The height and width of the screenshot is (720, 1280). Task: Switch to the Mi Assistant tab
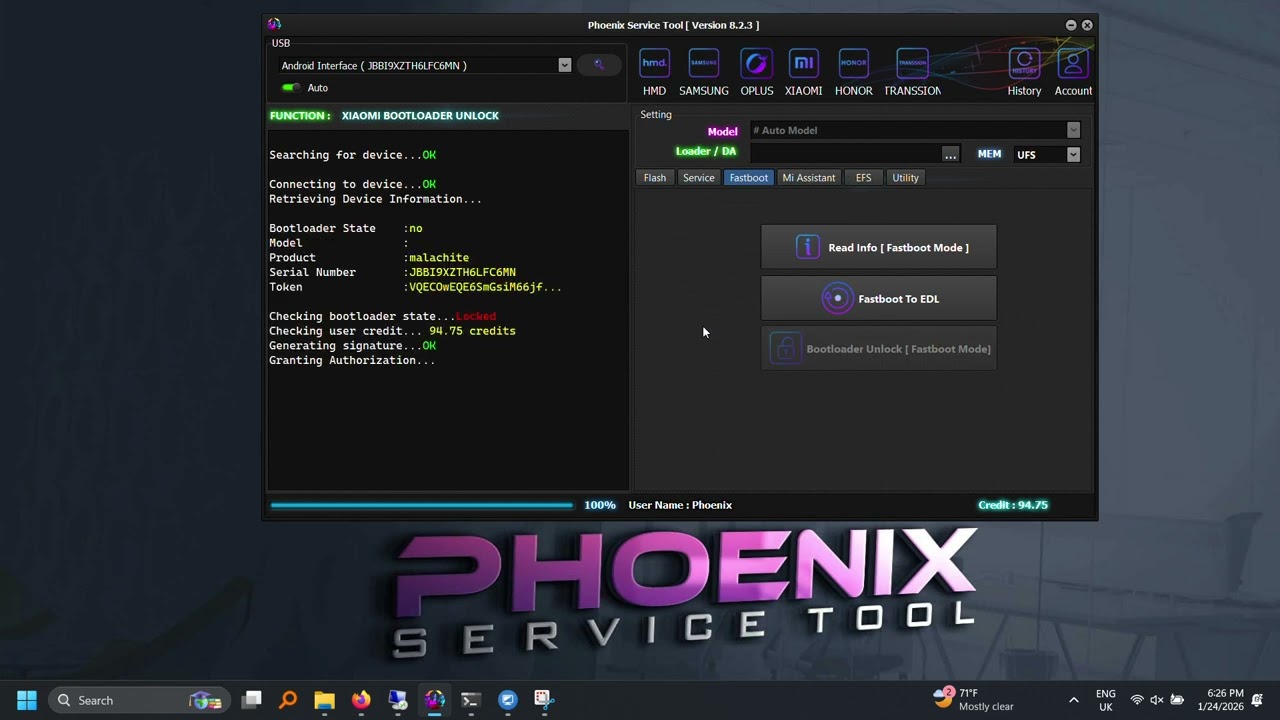pyautogui.click(x=809, y=178)
